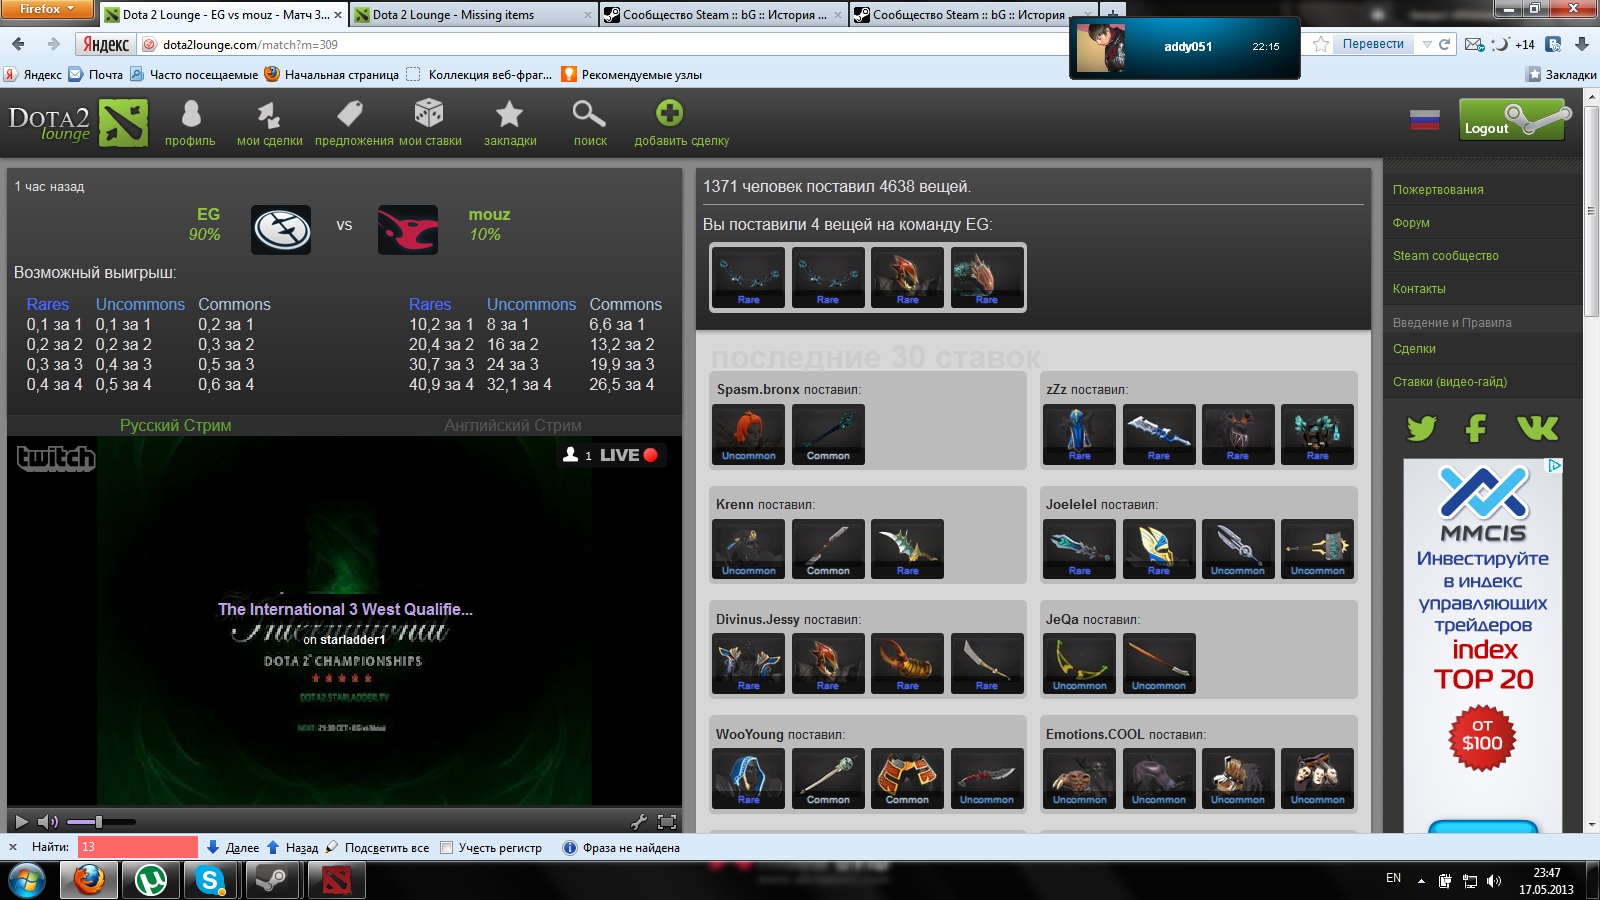
Task: Select the Русский Стрим tab
Action: (175, 425)
